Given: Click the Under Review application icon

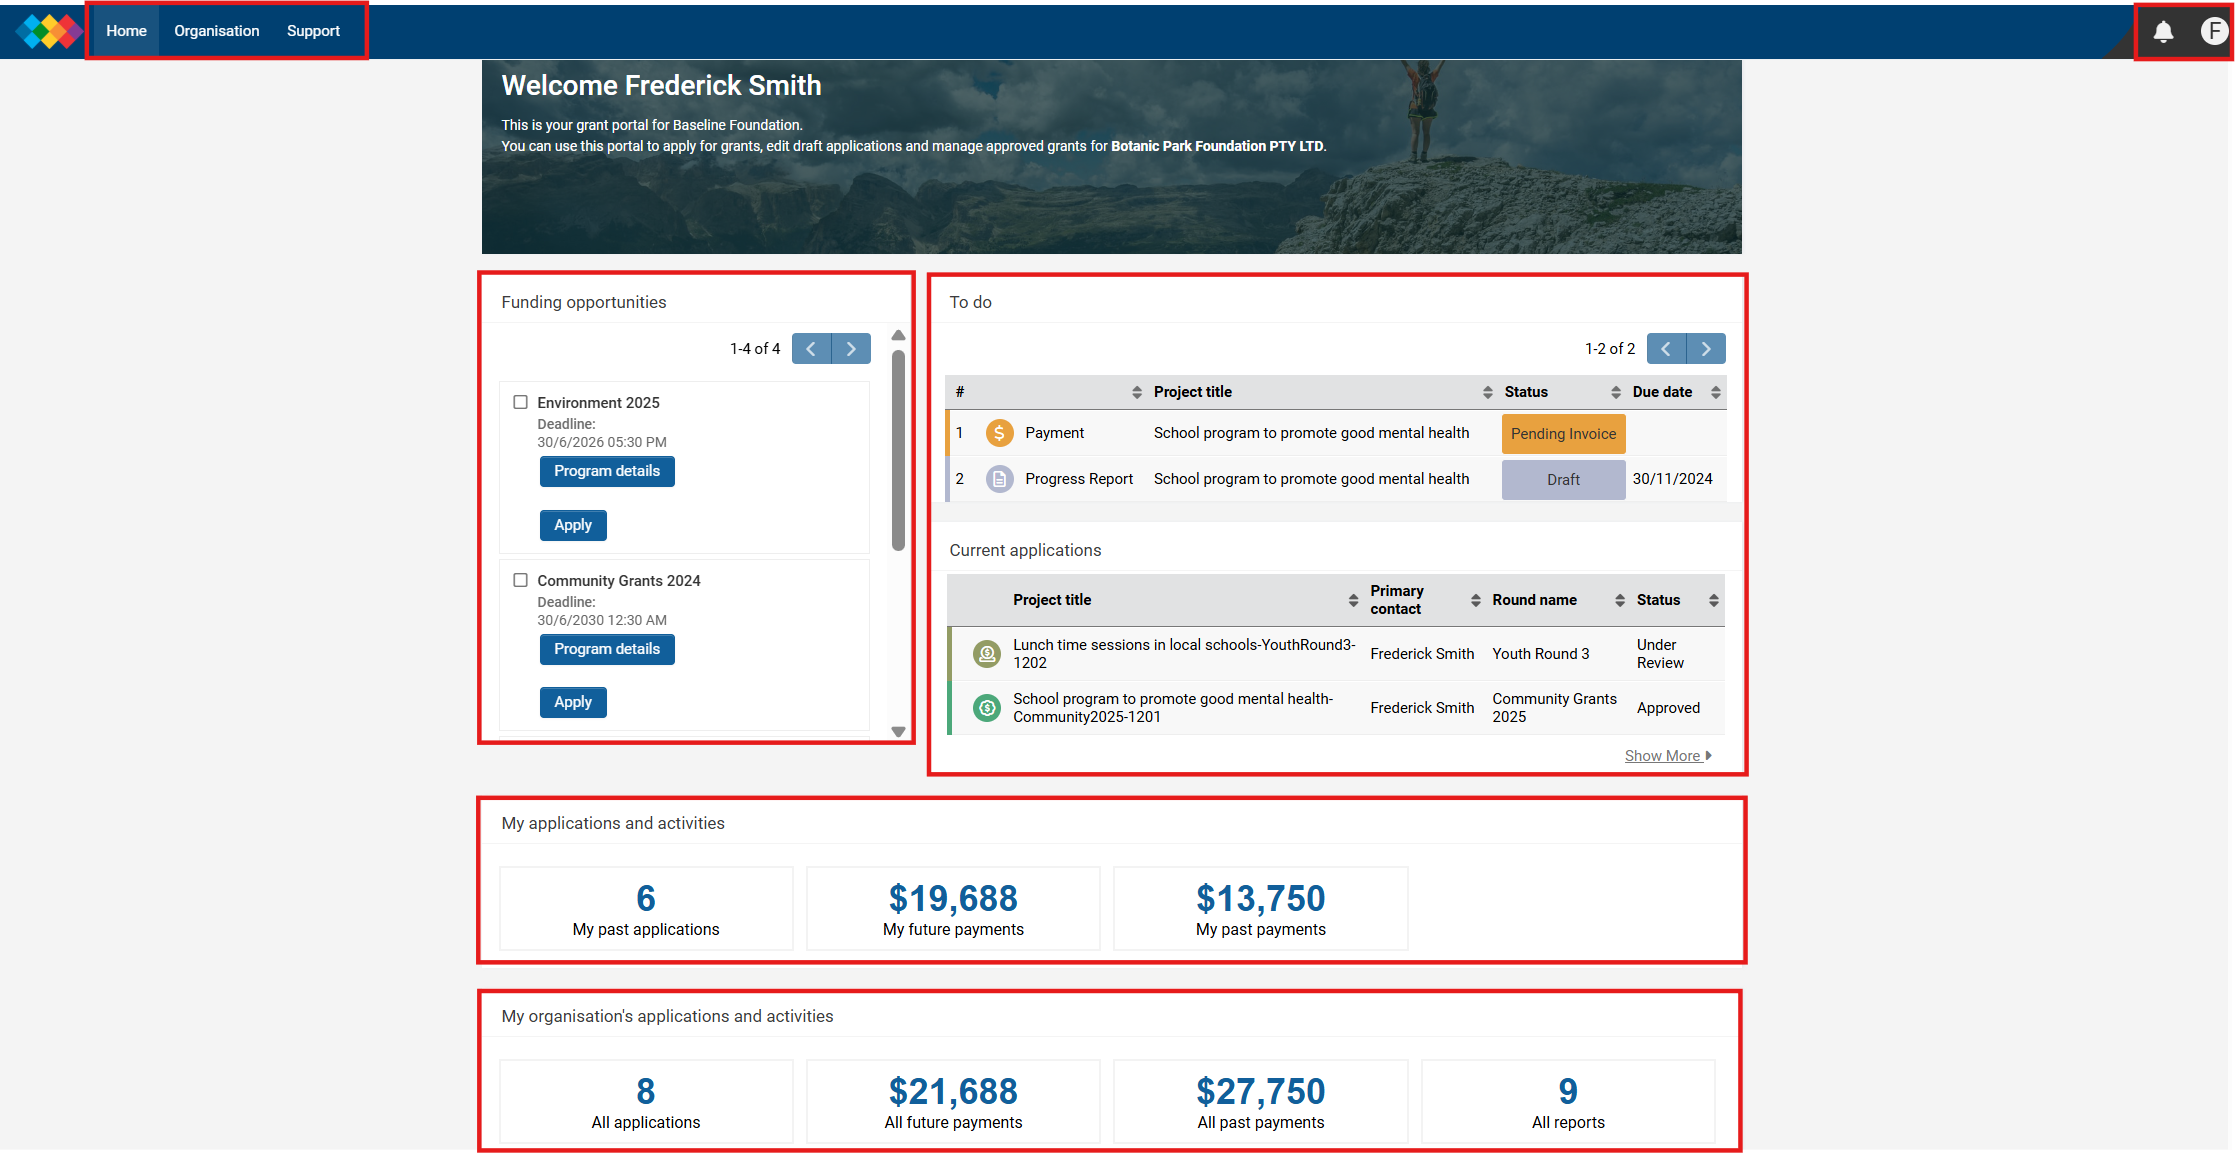Looking at the screenshot, I should [987, 654].
